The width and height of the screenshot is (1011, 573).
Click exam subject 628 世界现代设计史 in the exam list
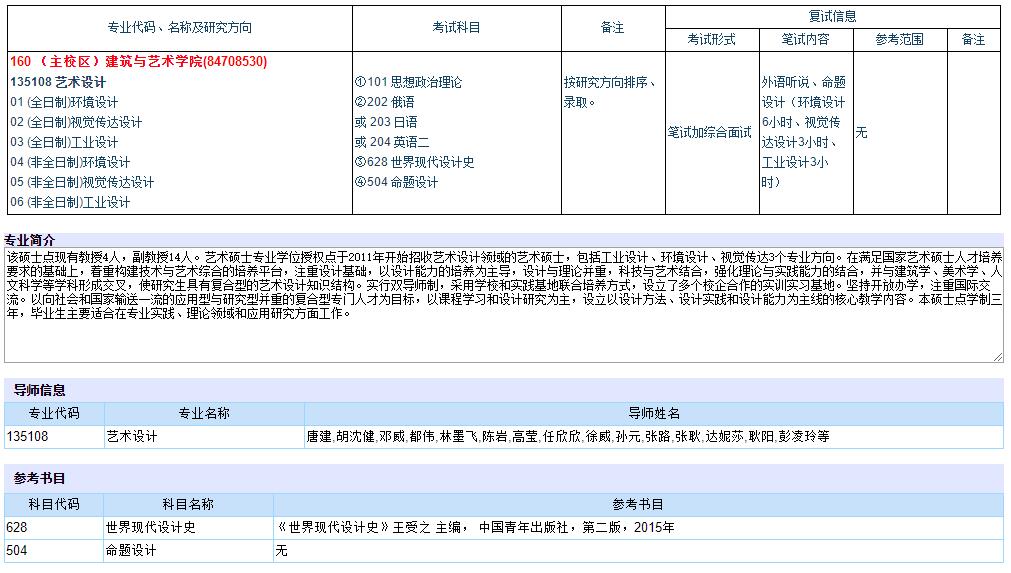(414, 162)
